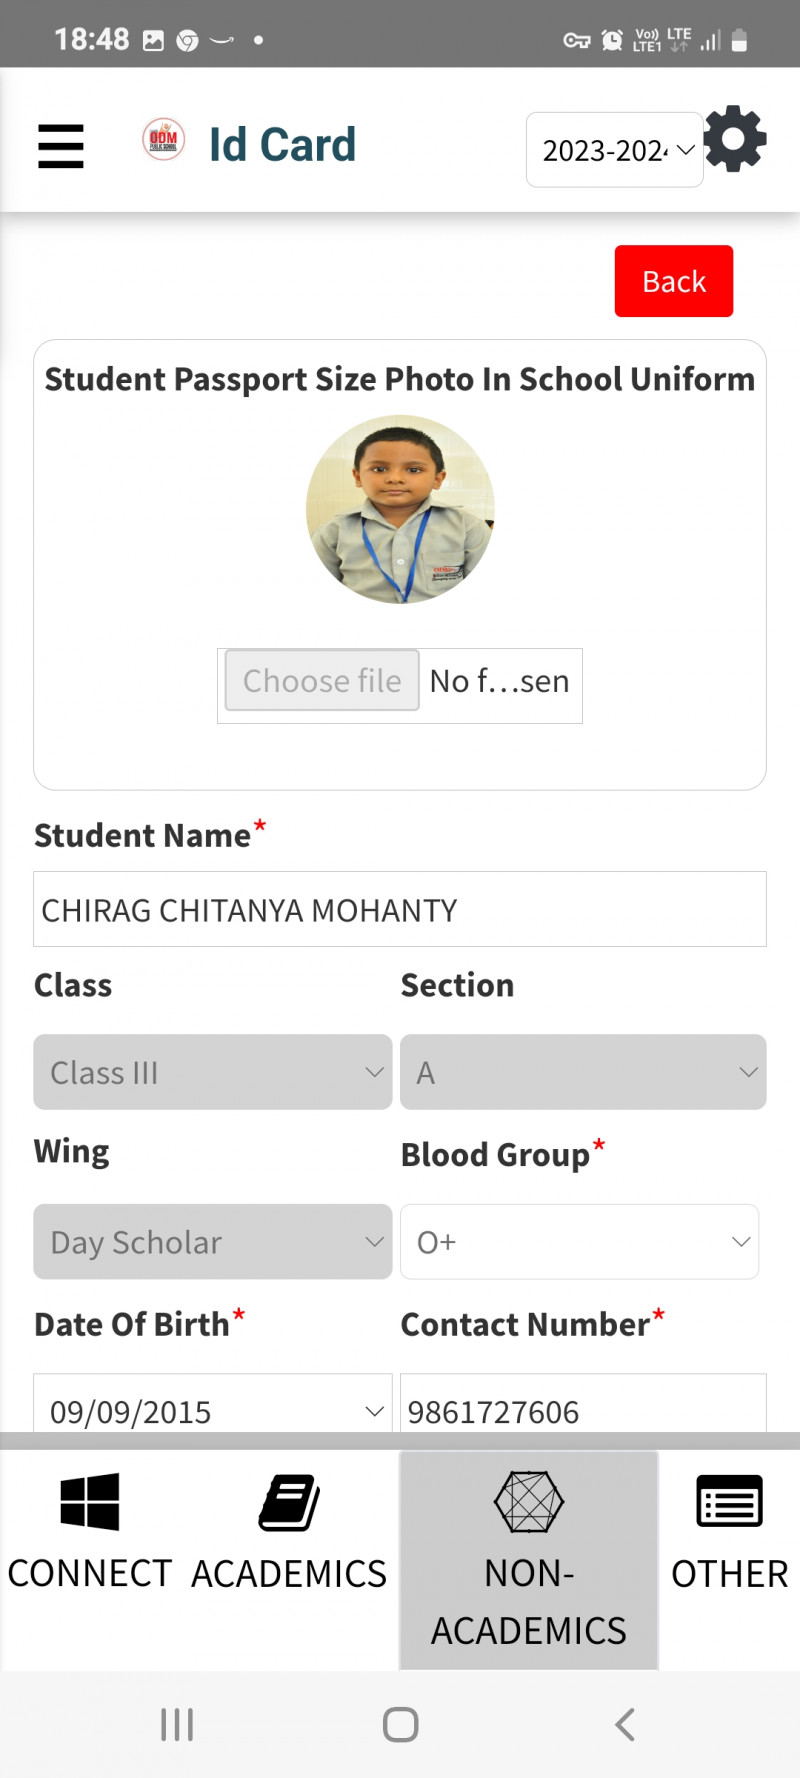Open the hamburger navigation menu
This screenshot has width=800, height=1778.
click(x=61, y=146)
